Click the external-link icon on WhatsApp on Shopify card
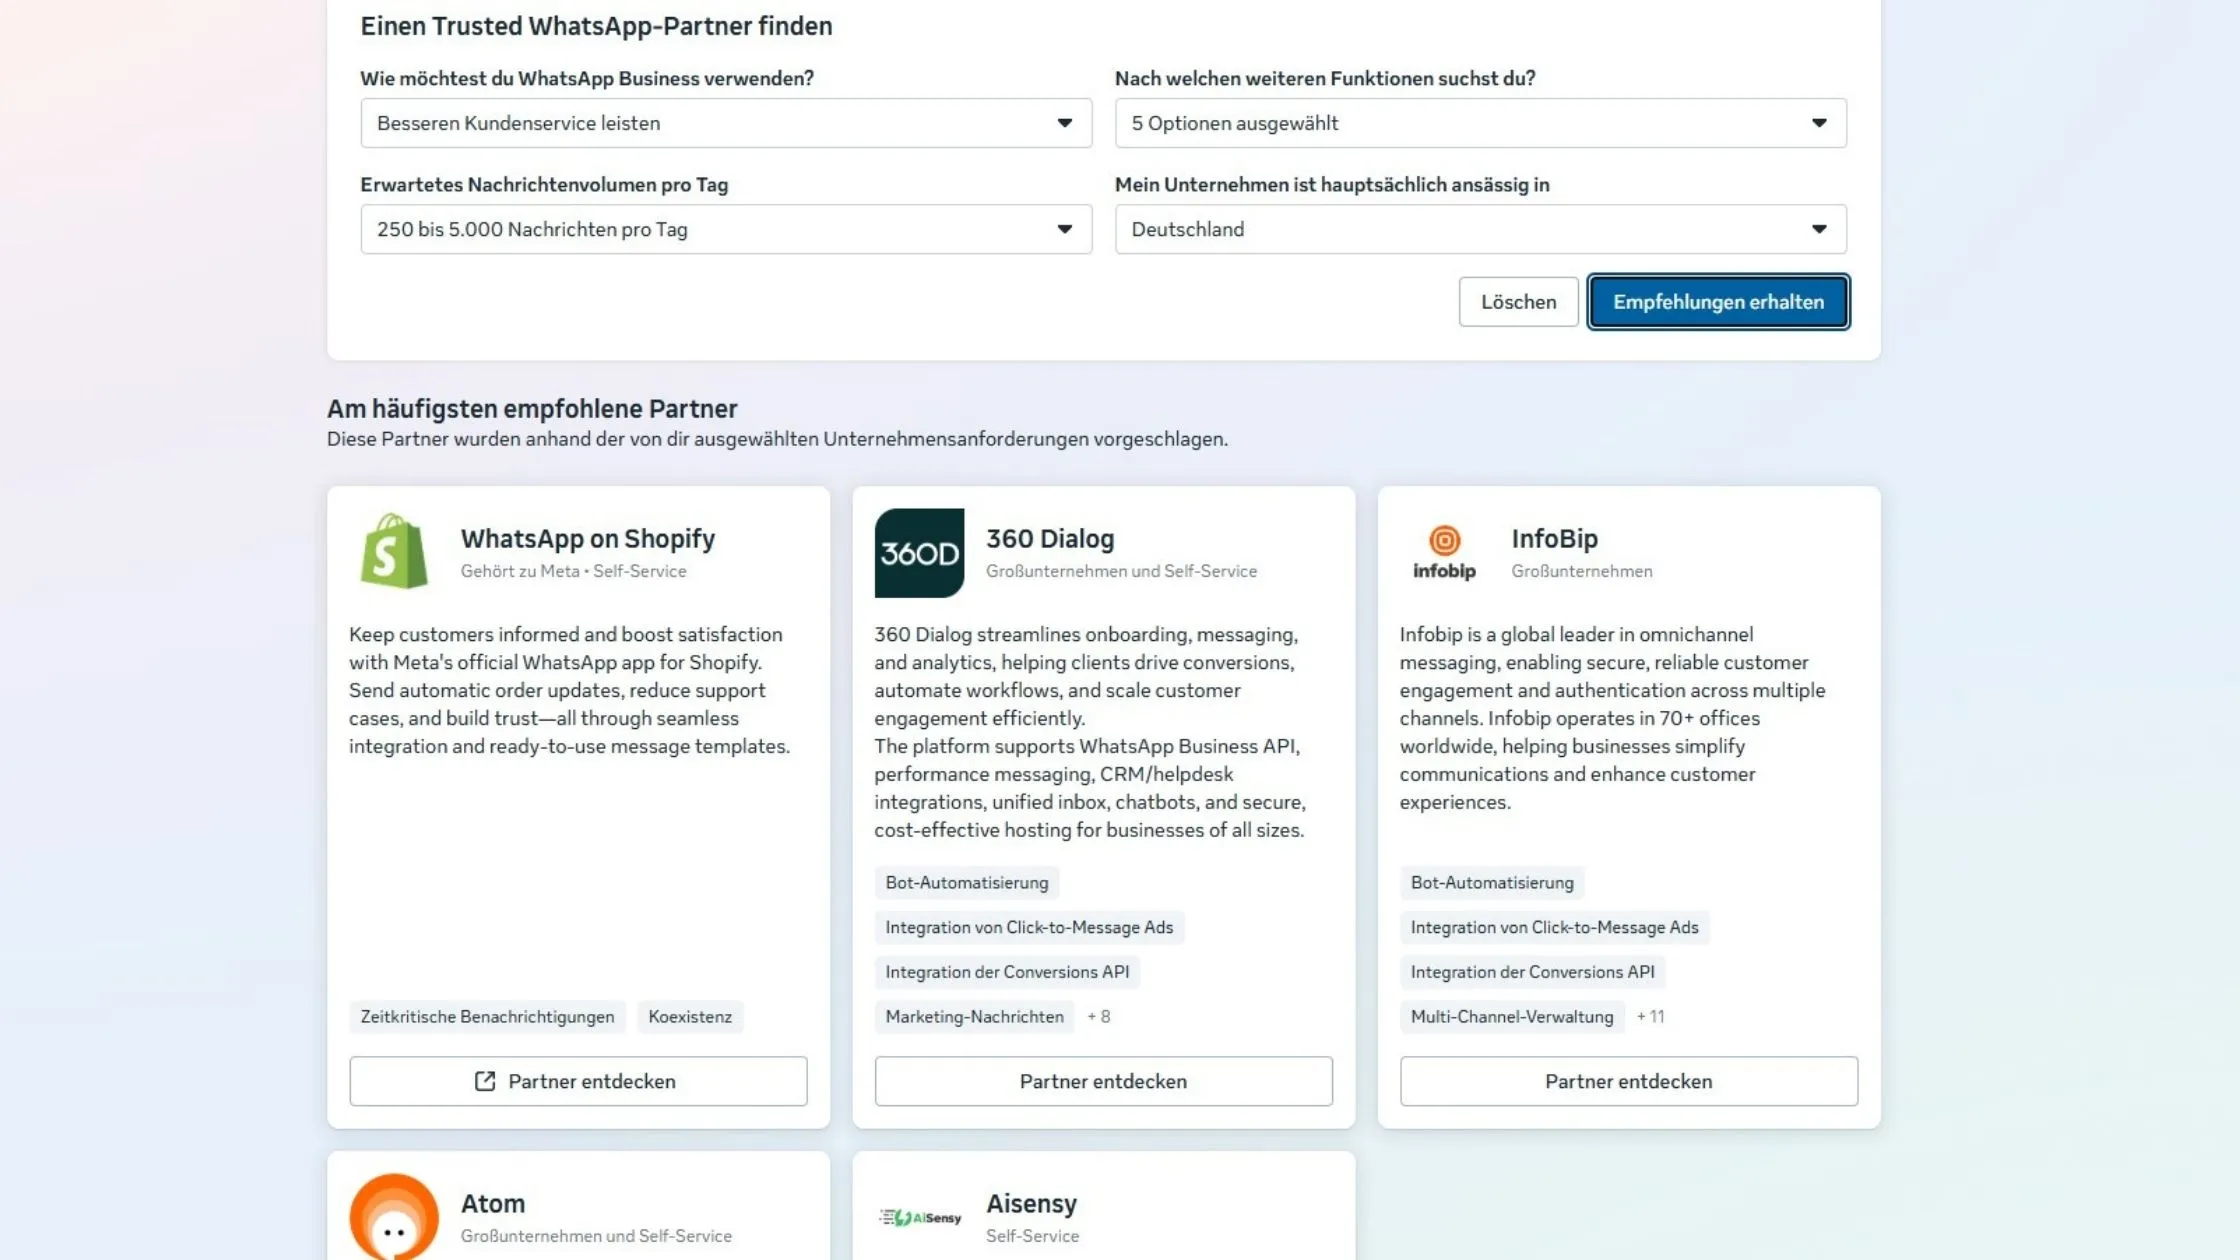Screen dimensions: 2240x1260 pyautogui.click(x=486, y=1081)
